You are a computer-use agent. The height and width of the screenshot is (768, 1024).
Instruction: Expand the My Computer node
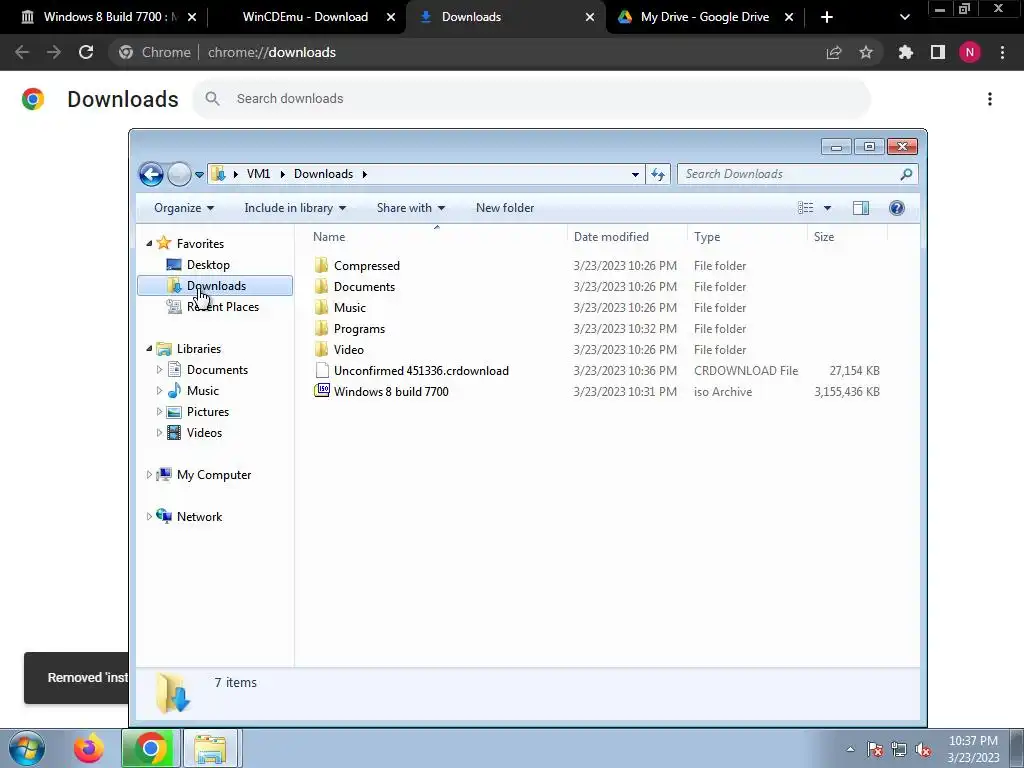(149, 475)
